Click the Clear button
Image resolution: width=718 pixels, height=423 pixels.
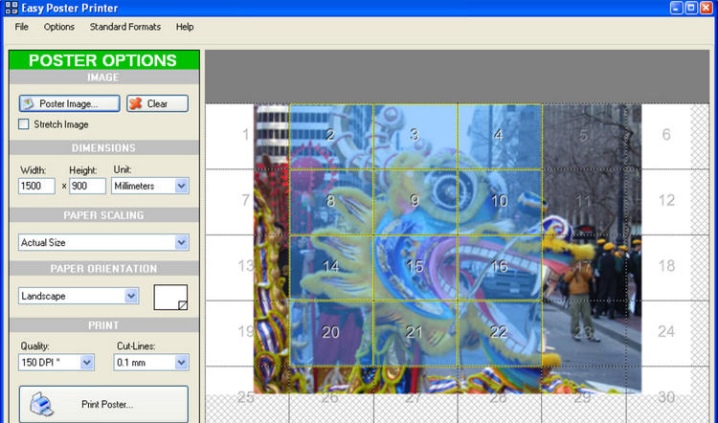click(158, 103)
